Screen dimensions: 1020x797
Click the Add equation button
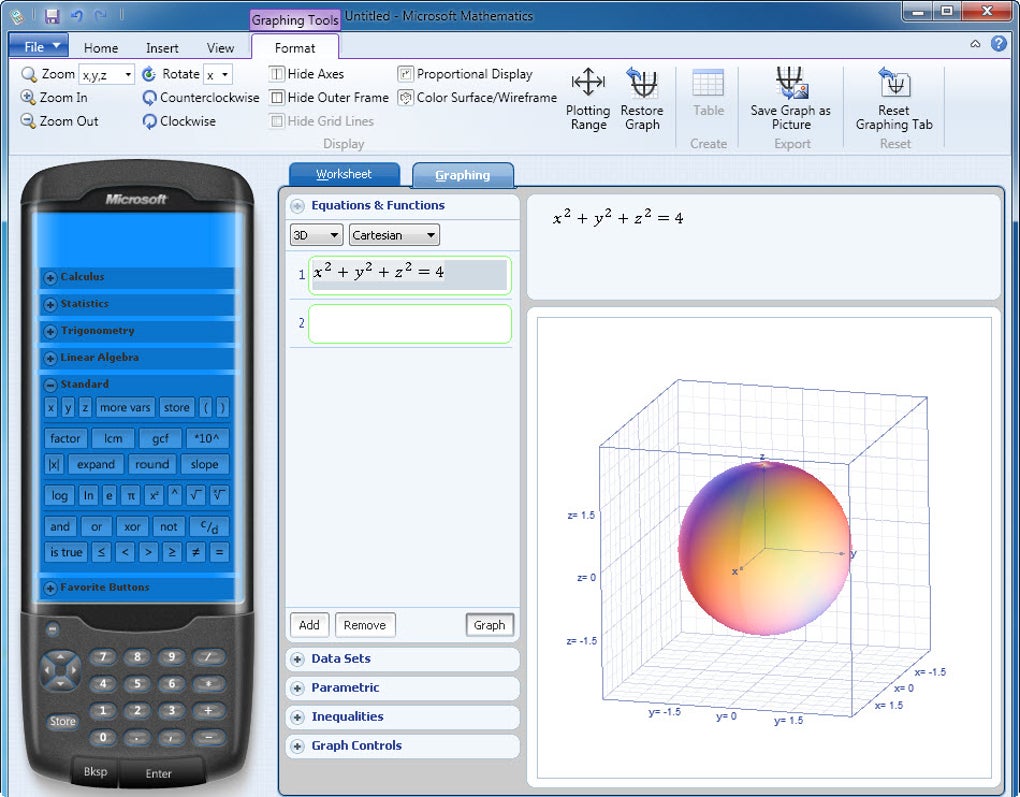(309, 625)
